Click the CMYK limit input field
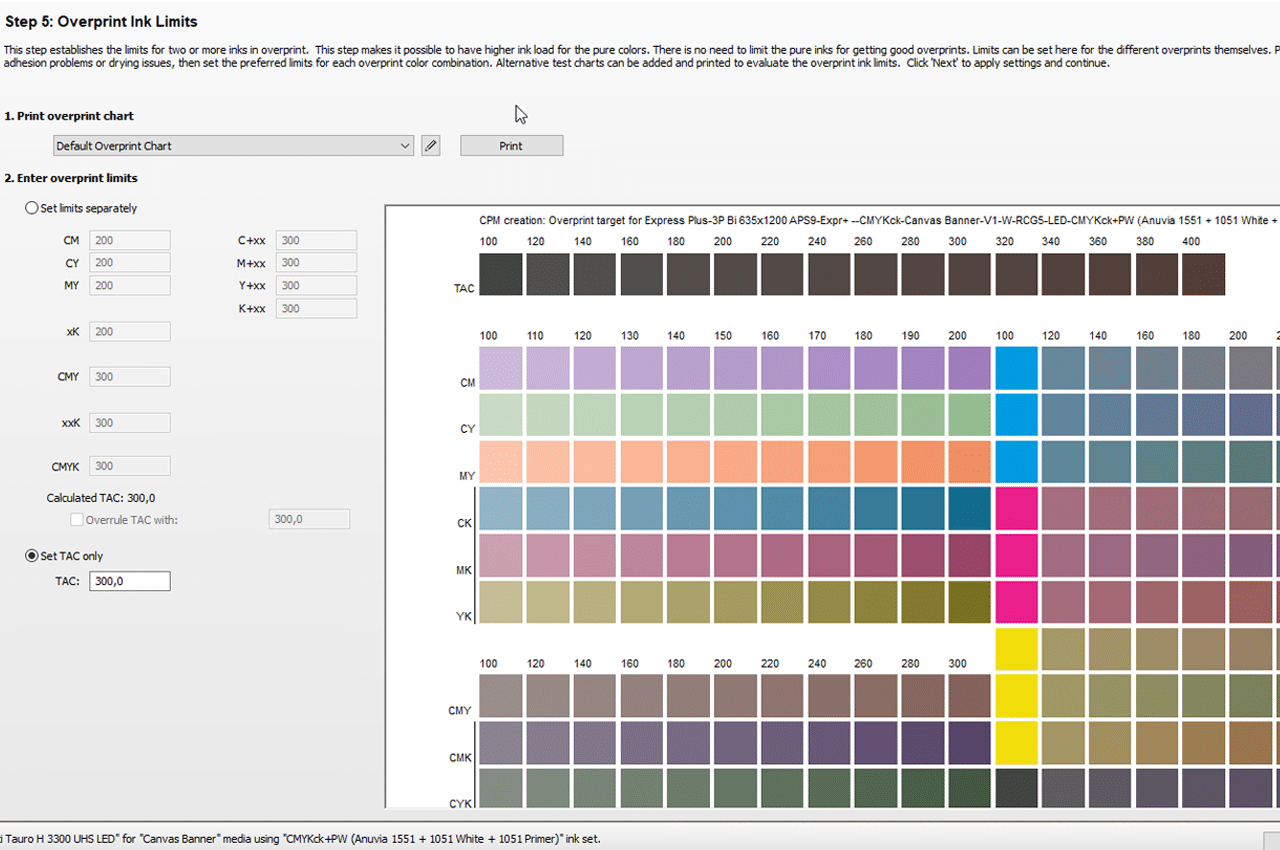 click(x=129, y=466)
